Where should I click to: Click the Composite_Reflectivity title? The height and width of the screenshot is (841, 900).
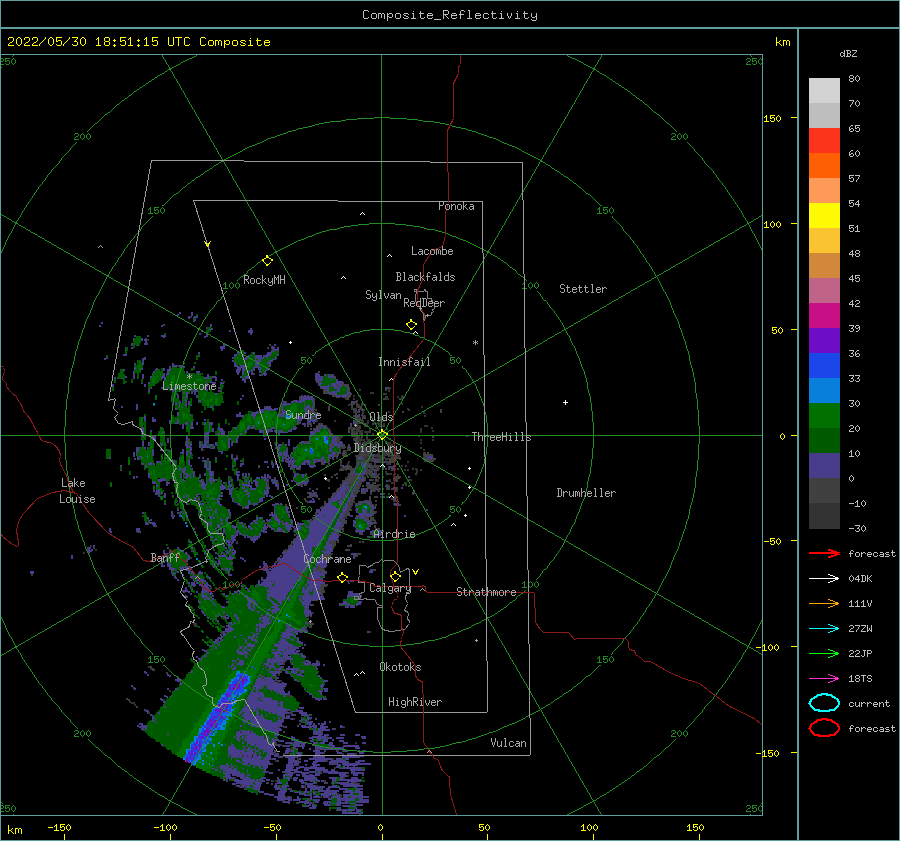[x=450, y=15]
